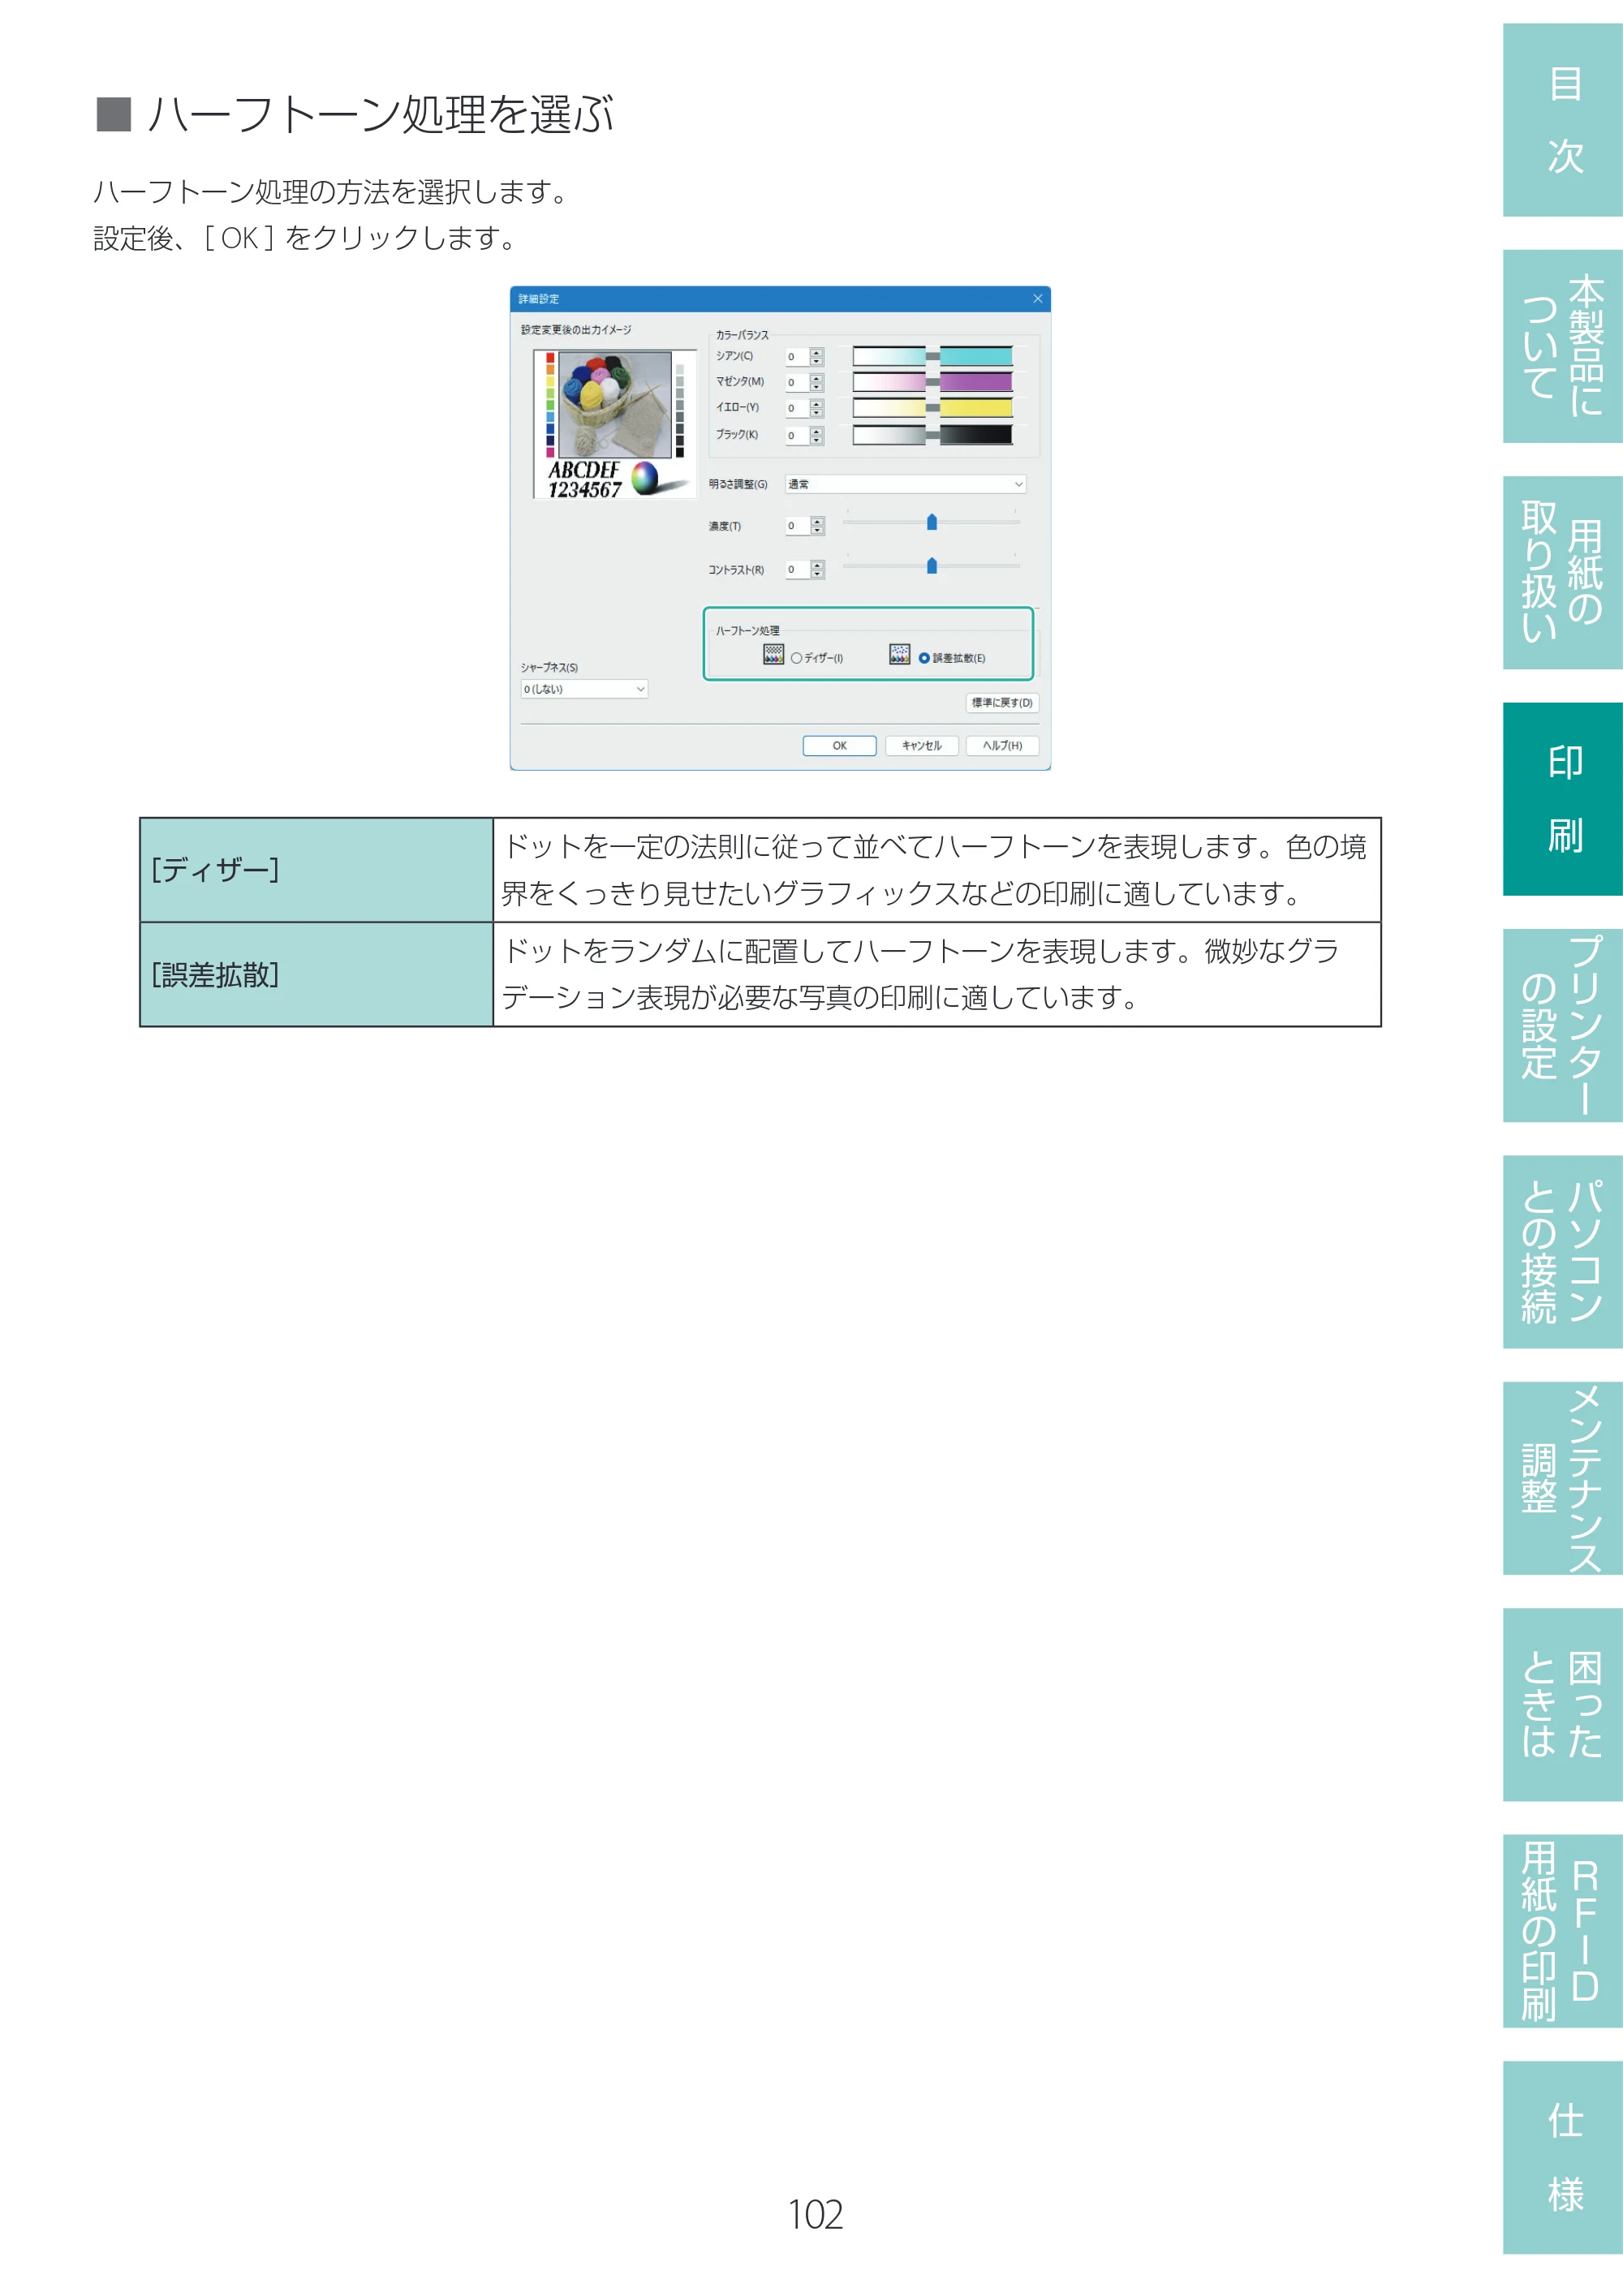Click OK in the 詳細設定 dialog

839,746
